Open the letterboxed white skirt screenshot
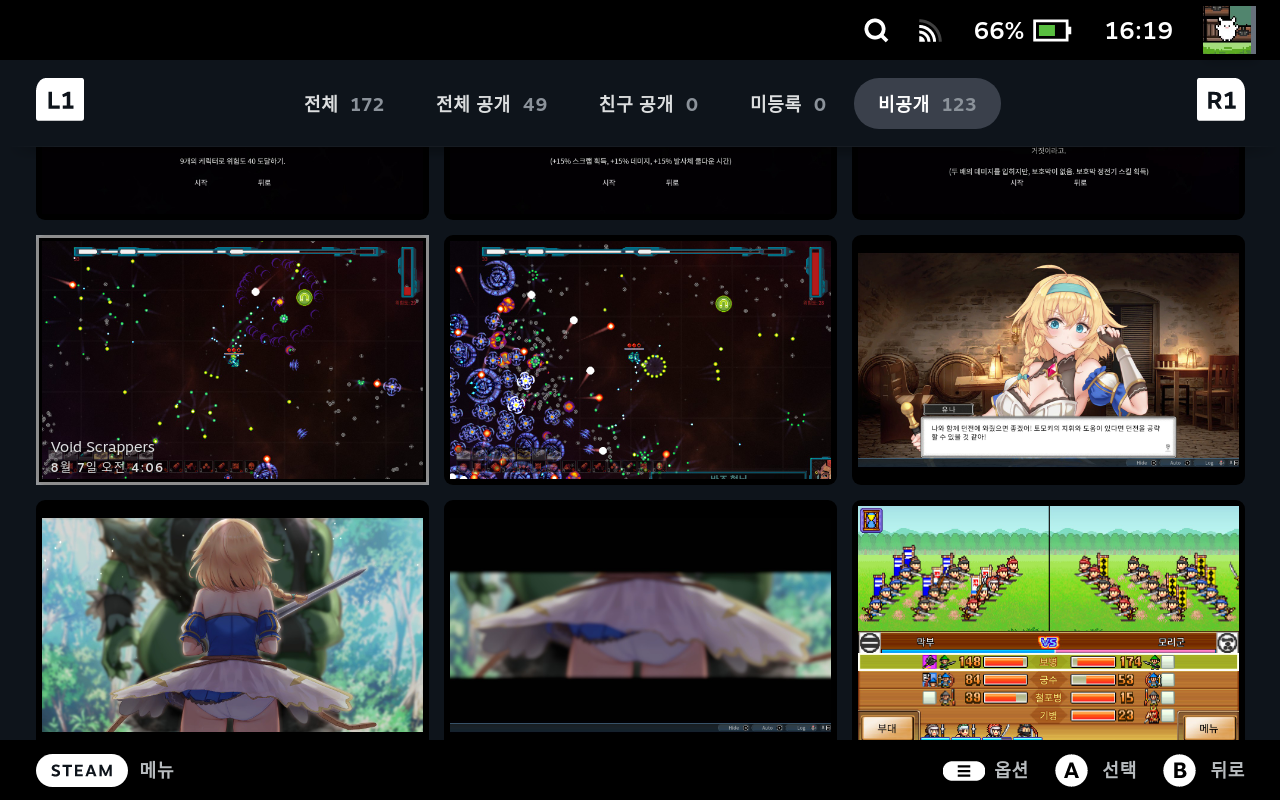Viewport: 1280px width, 800px height. [640, 620]
